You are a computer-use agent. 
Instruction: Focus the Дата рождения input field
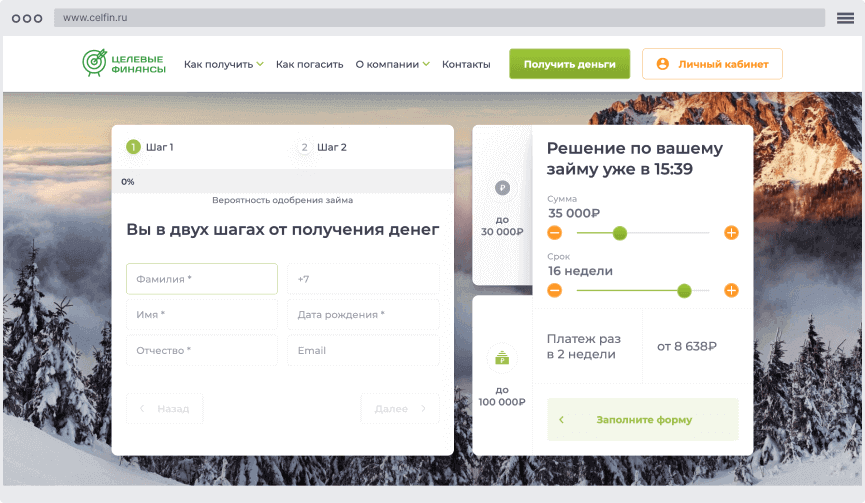click(x=363, y=314)
